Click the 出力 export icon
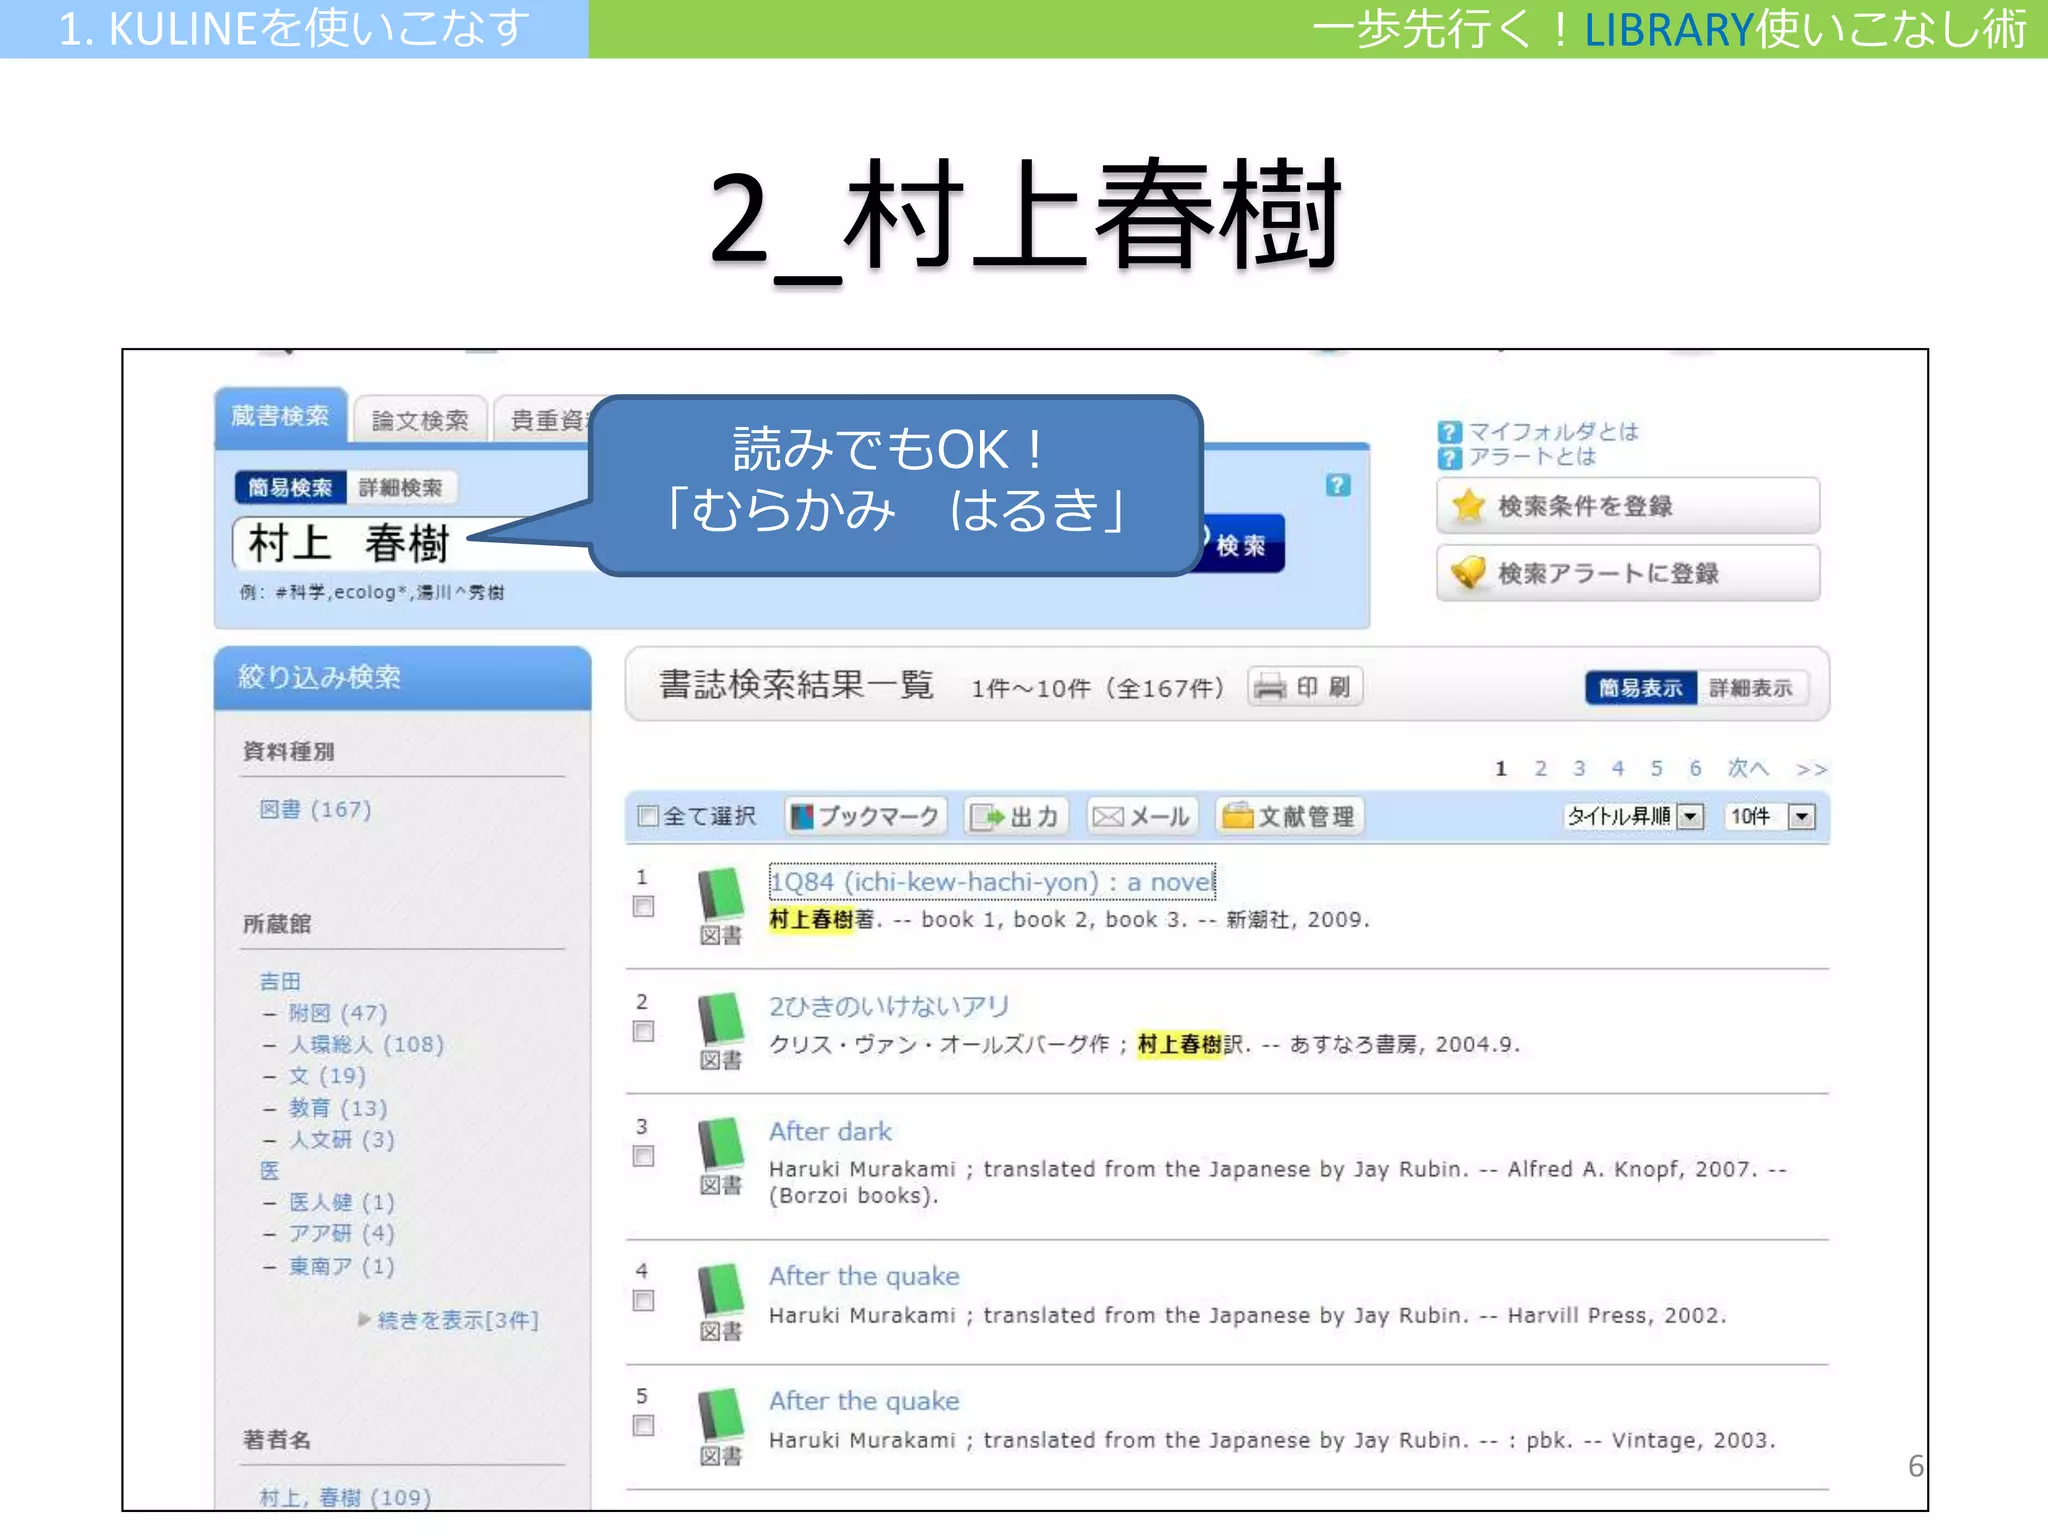2048x1536 pixels. [x=988, y=817]
